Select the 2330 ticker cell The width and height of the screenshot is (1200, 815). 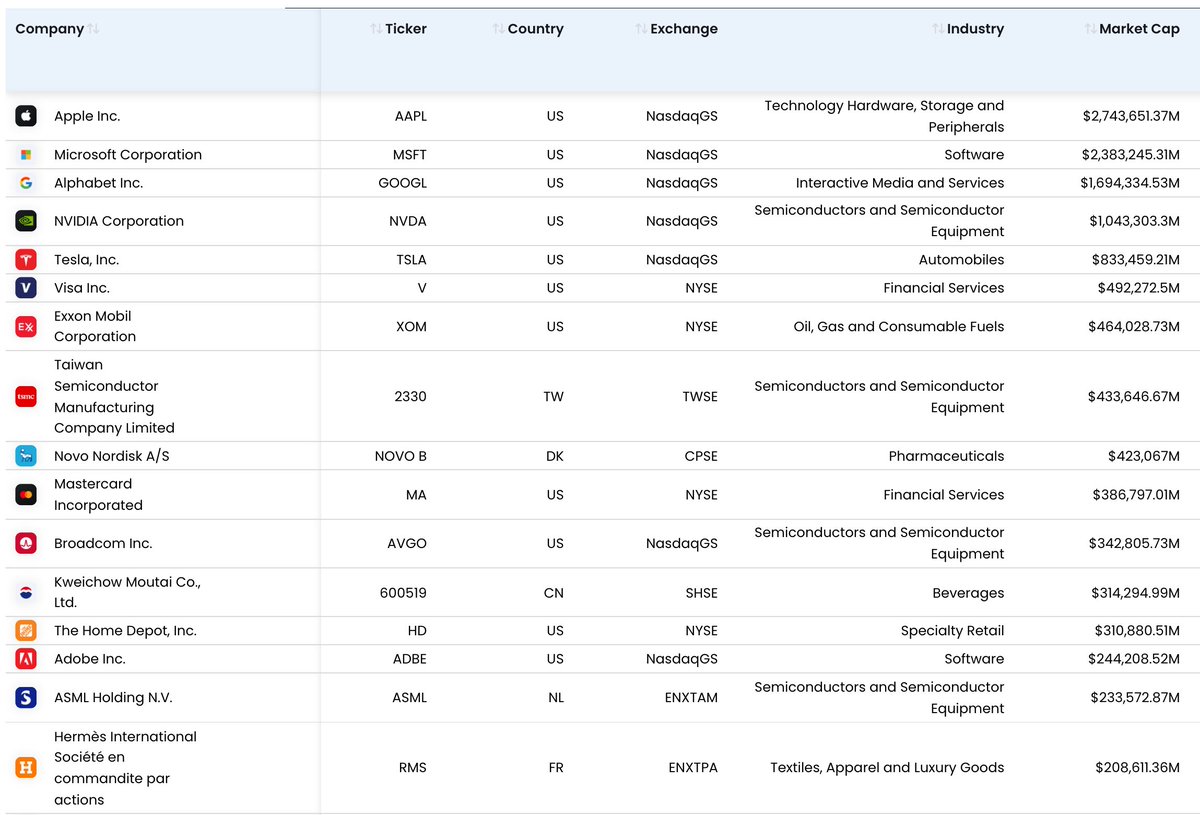point(411,397)
